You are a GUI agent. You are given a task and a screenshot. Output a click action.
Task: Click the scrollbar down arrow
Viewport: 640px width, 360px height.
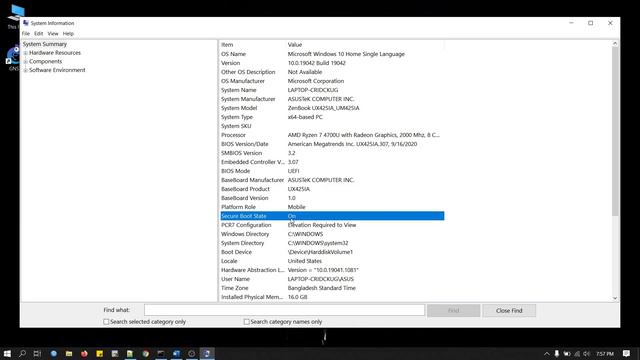[x=615, y=298]
